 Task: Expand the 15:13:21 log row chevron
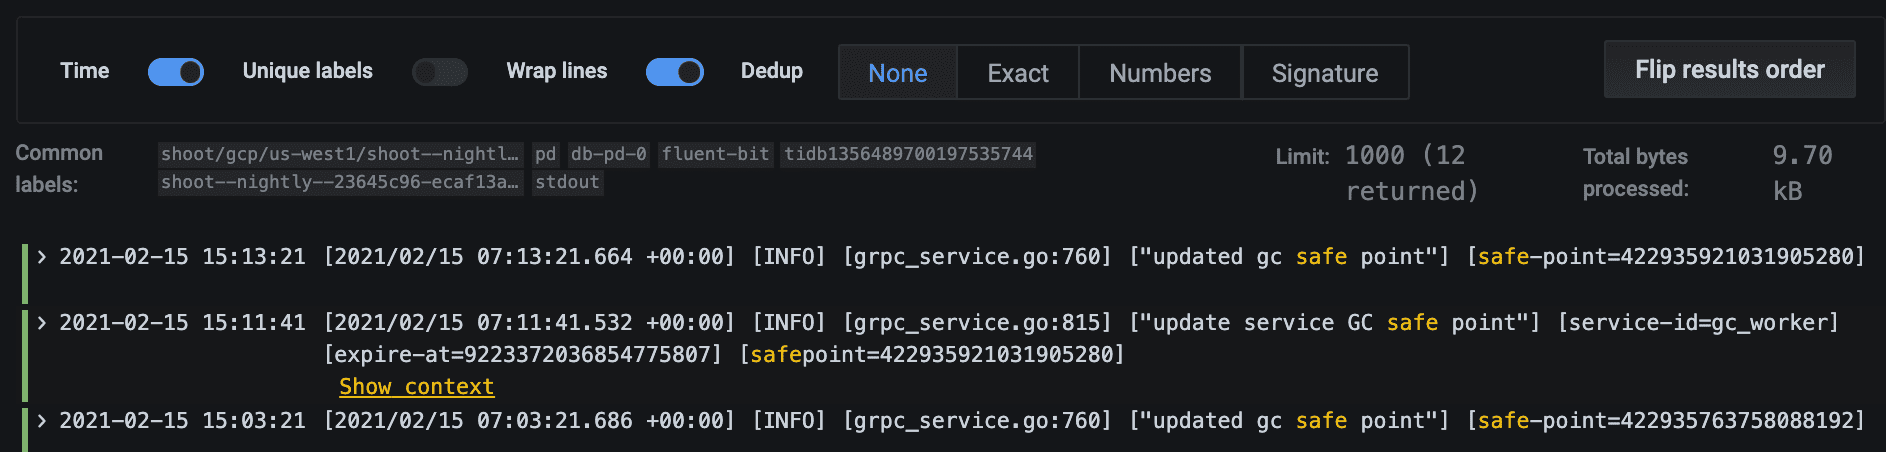(x=42, y=257)
